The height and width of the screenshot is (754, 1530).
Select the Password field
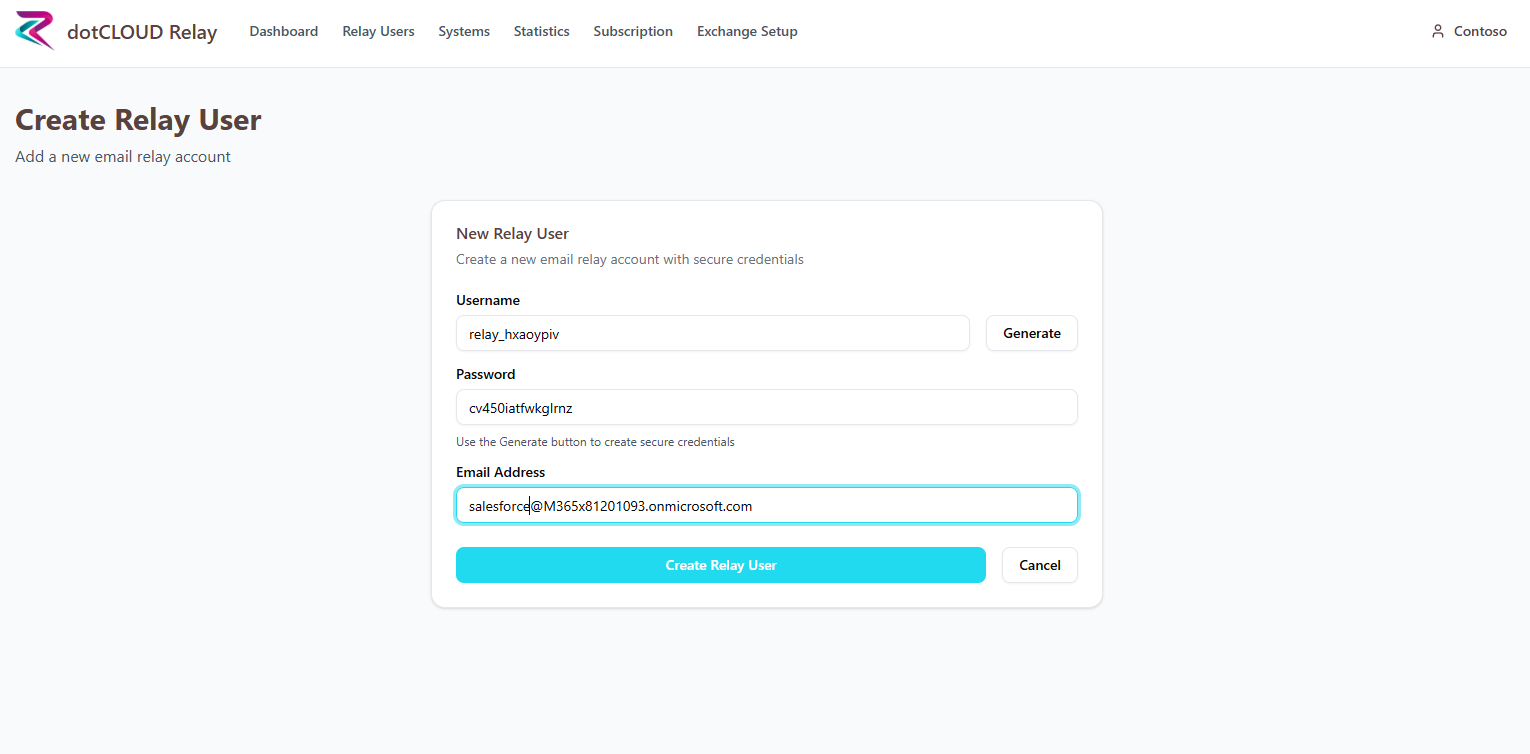[x=766, y=407]
